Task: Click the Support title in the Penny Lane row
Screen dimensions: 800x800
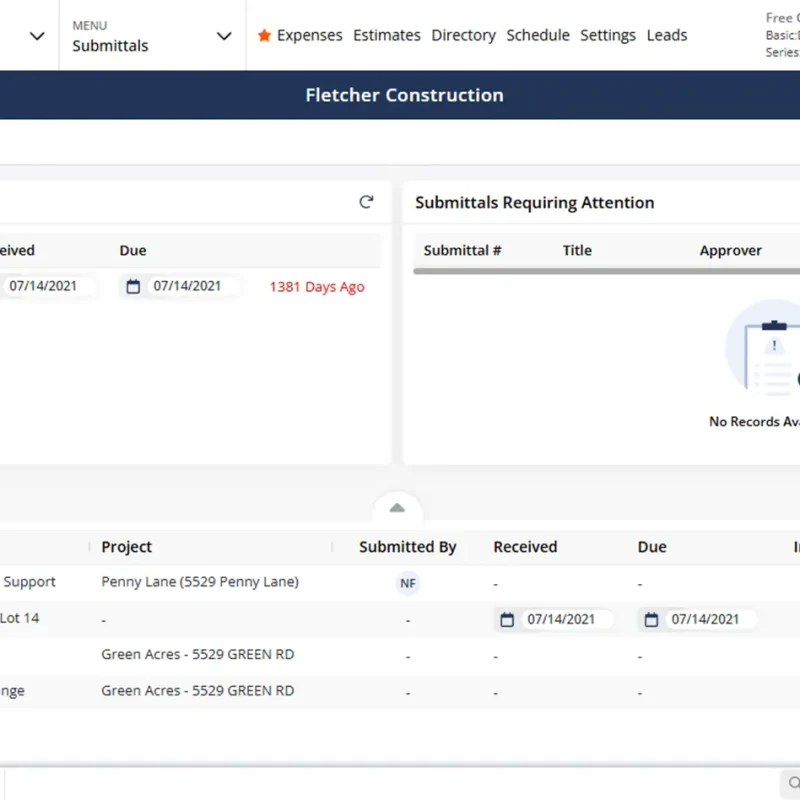Action: 30,582
